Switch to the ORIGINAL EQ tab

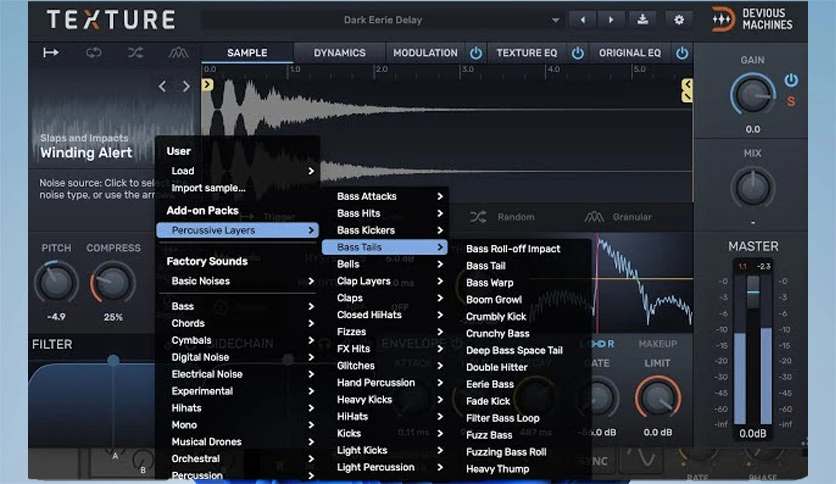click(630, 53)
